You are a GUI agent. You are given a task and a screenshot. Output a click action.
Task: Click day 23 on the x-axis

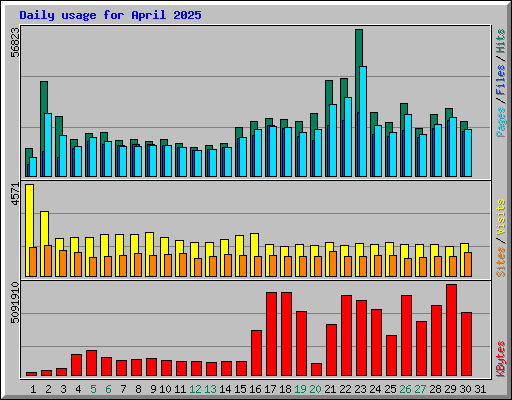360,389
